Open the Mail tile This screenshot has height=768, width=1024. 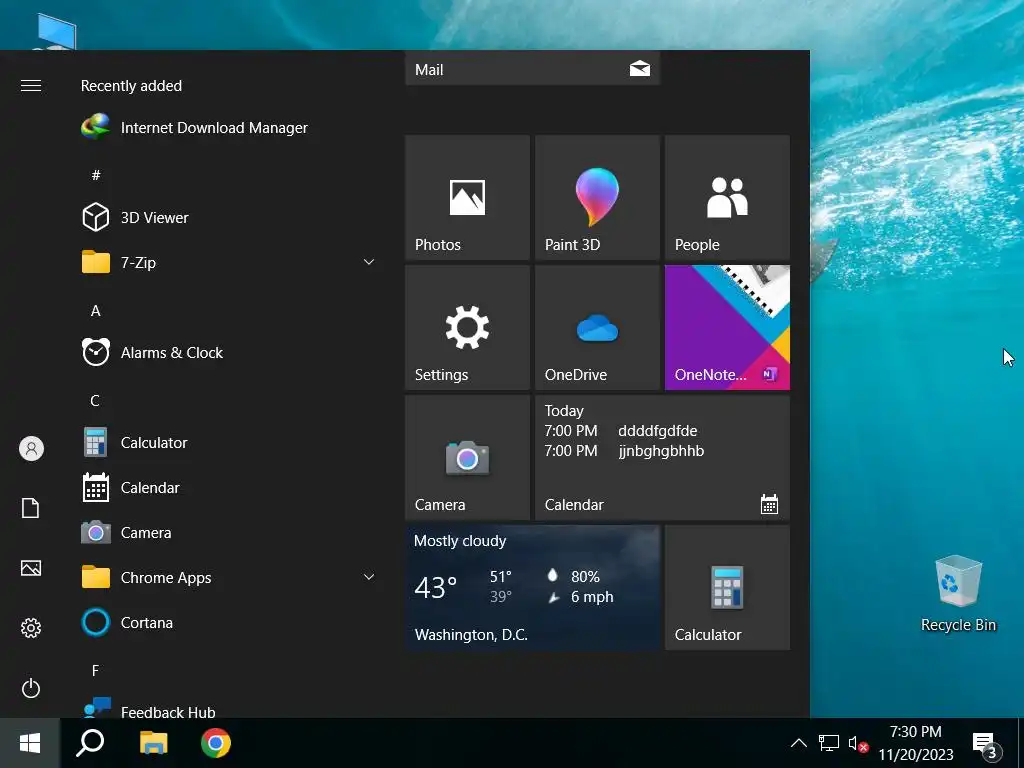tap(533, 68)
